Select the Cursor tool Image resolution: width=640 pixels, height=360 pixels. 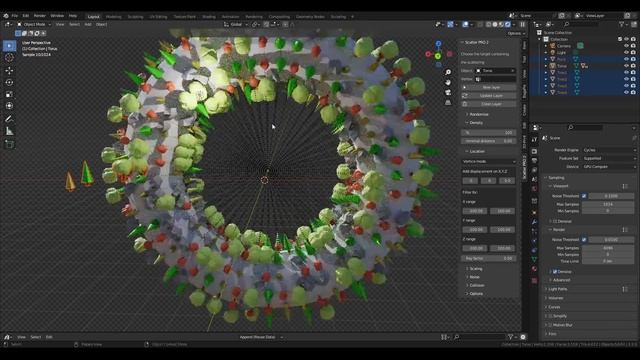coord(9,58)
